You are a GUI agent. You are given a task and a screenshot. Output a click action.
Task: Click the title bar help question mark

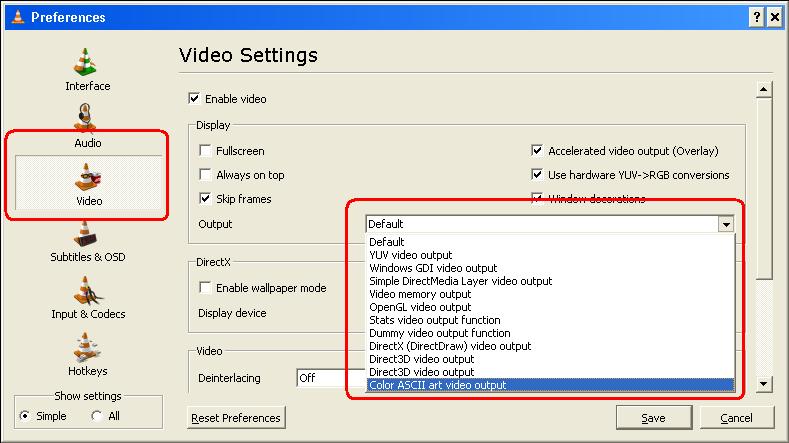(x=756, y=17)
